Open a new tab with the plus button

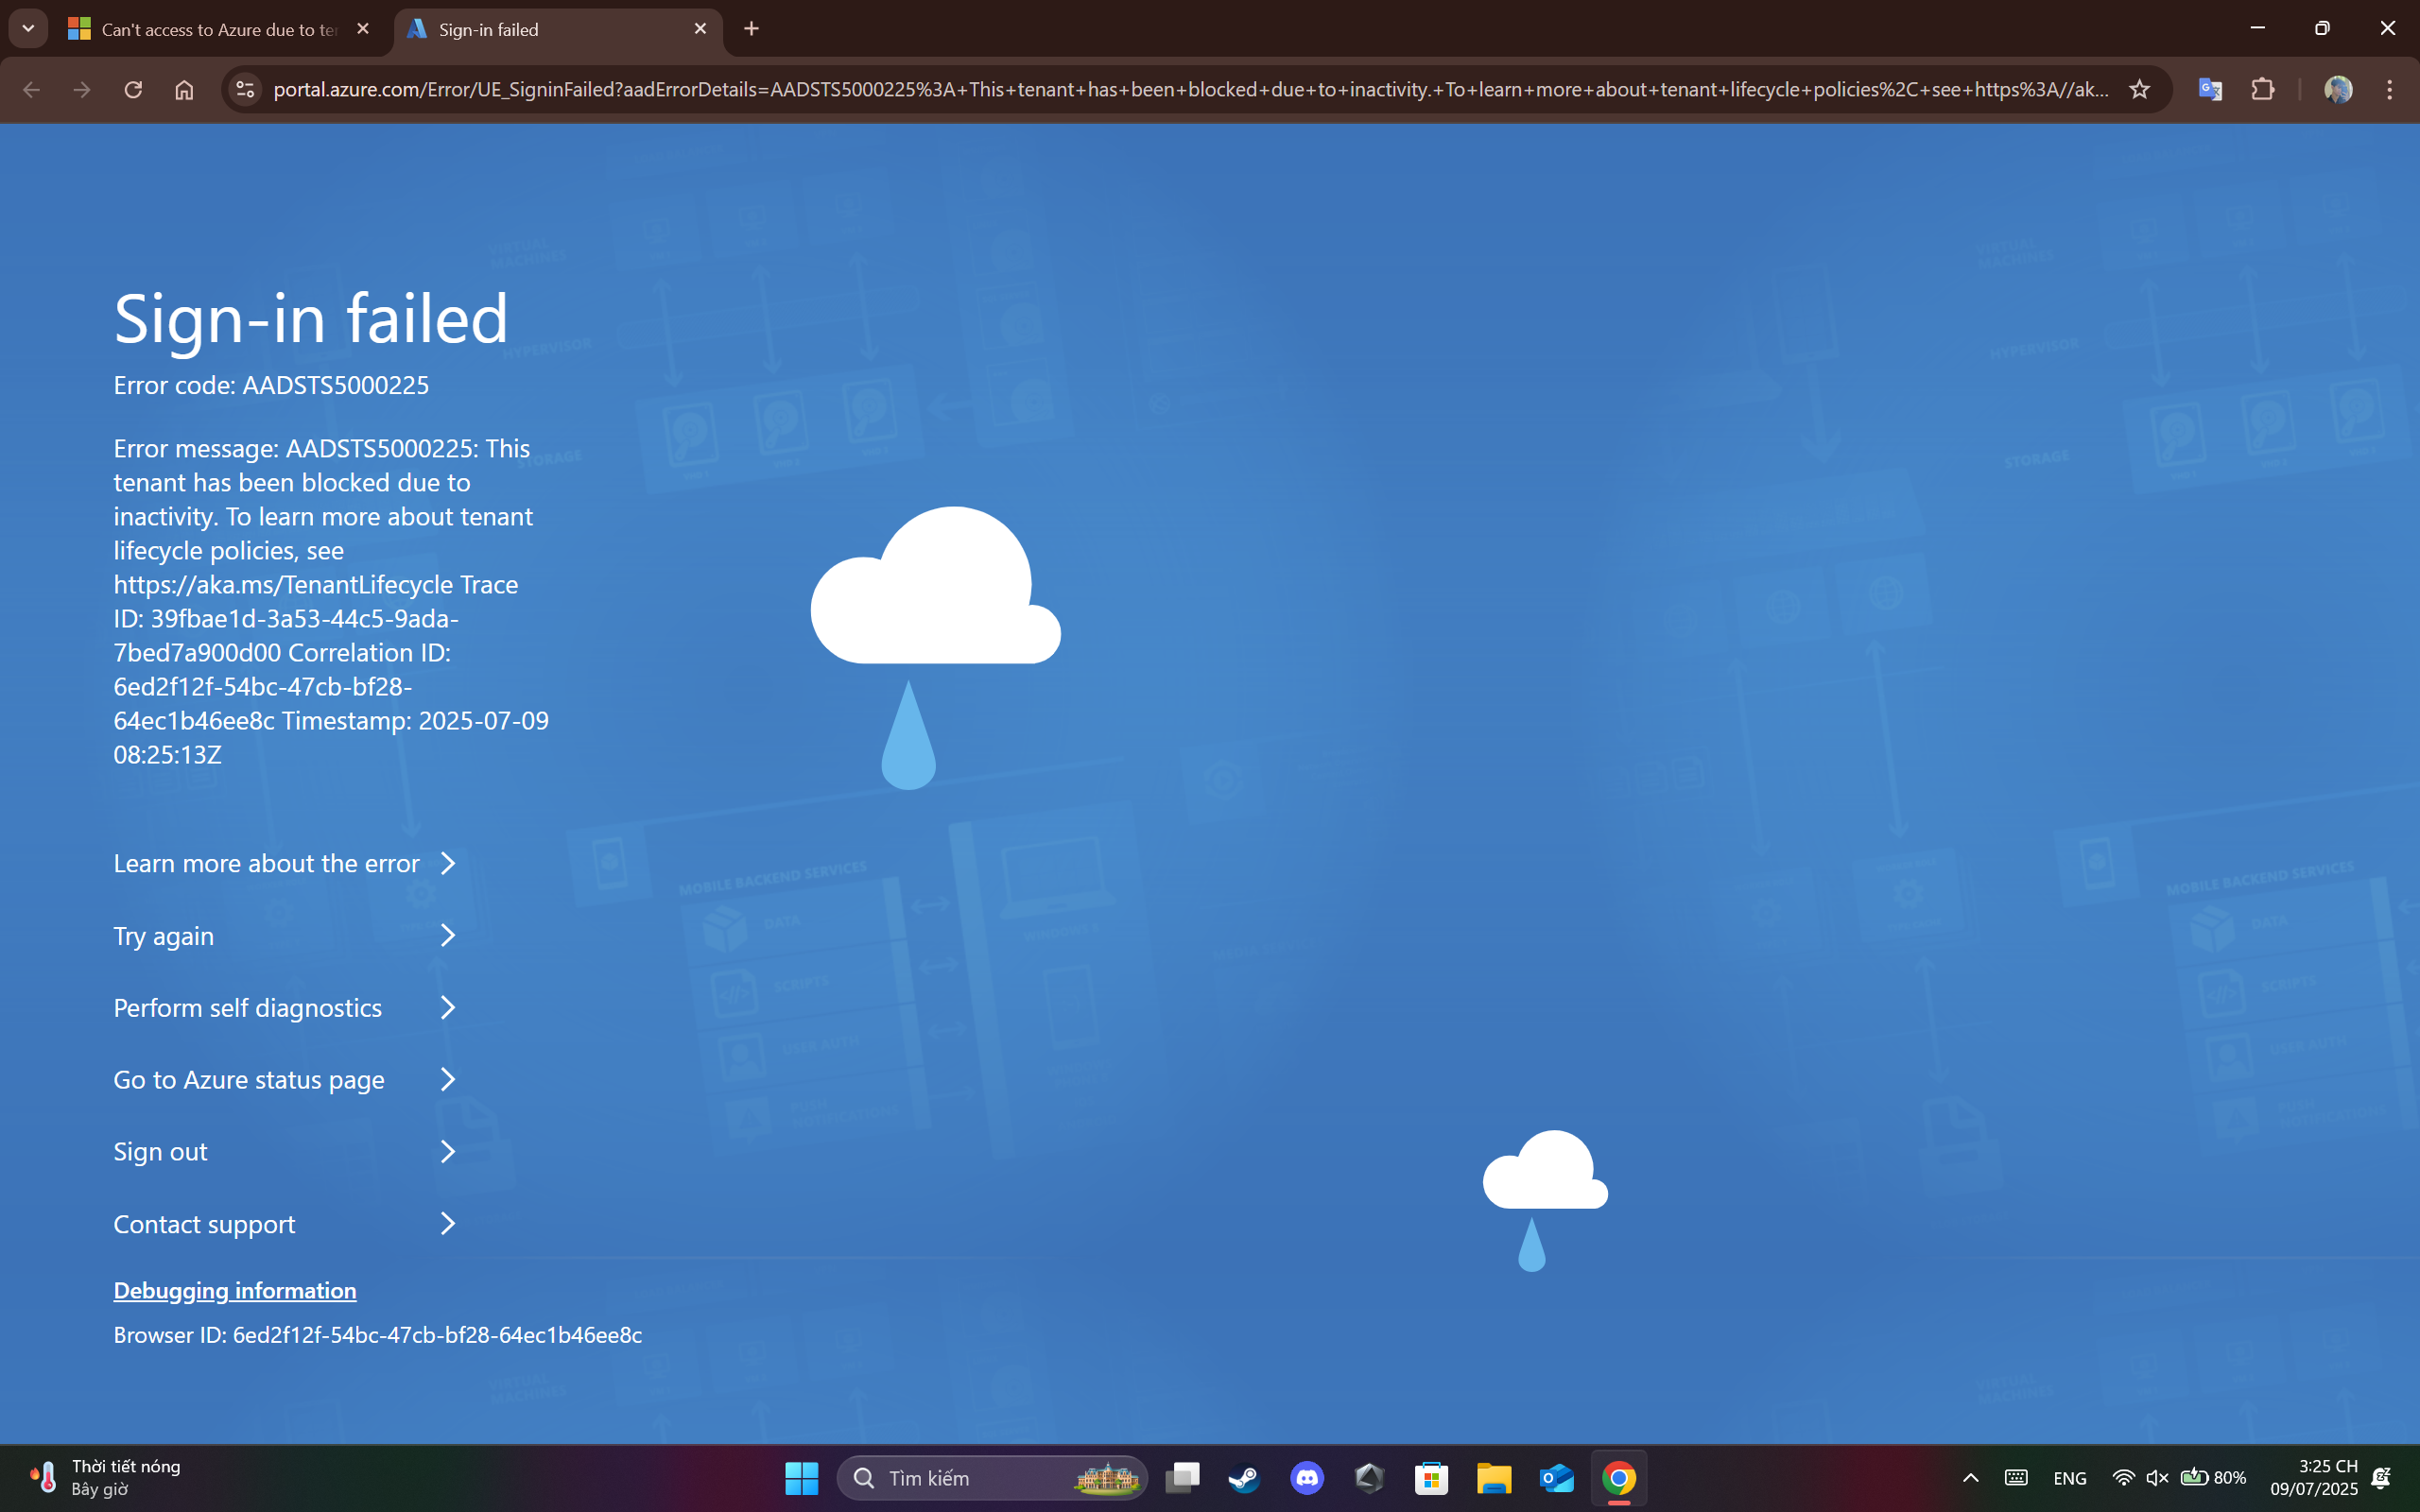pyautogui.click(x=752, y=29)
